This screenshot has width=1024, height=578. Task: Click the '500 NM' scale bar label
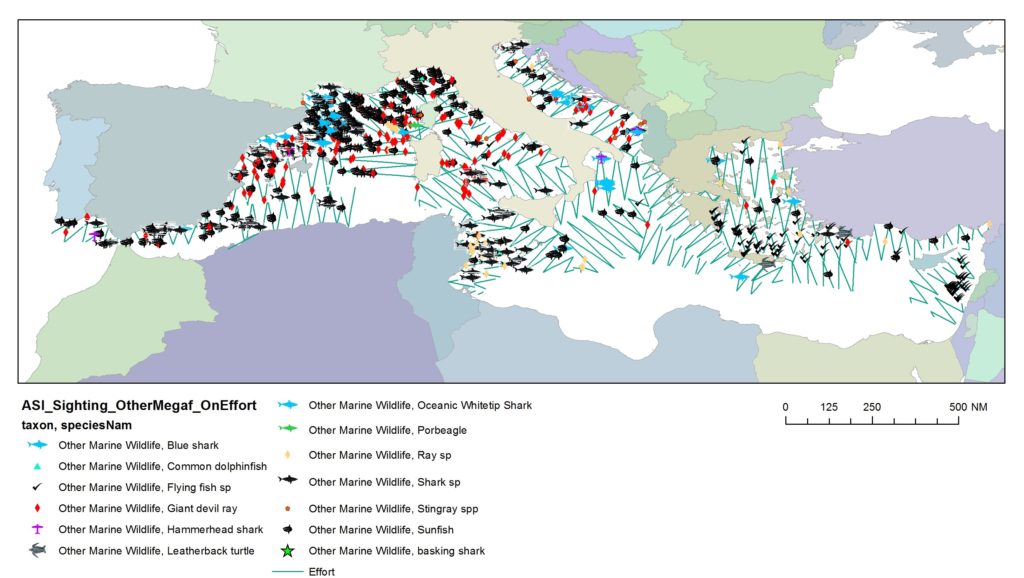[968, 407]
